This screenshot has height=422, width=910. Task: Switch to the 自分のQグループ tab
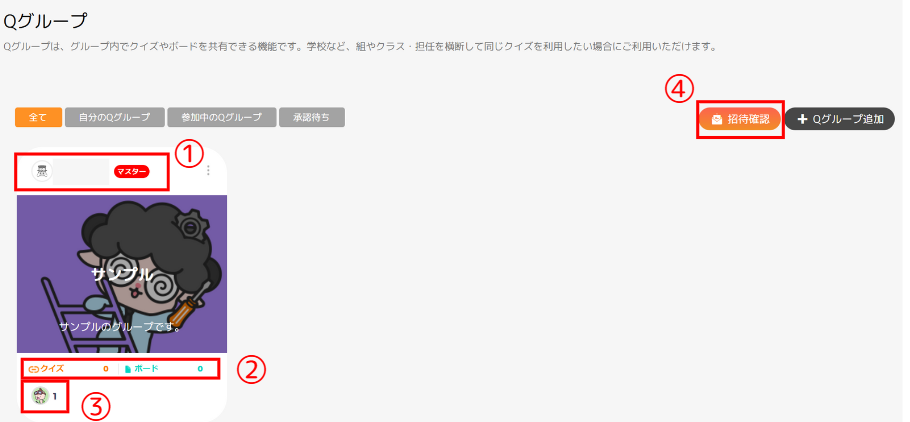[115, 117]
